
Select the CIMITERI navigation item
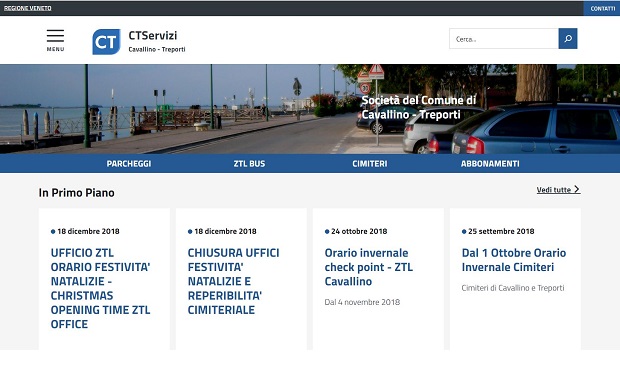(x=370, y=163)
